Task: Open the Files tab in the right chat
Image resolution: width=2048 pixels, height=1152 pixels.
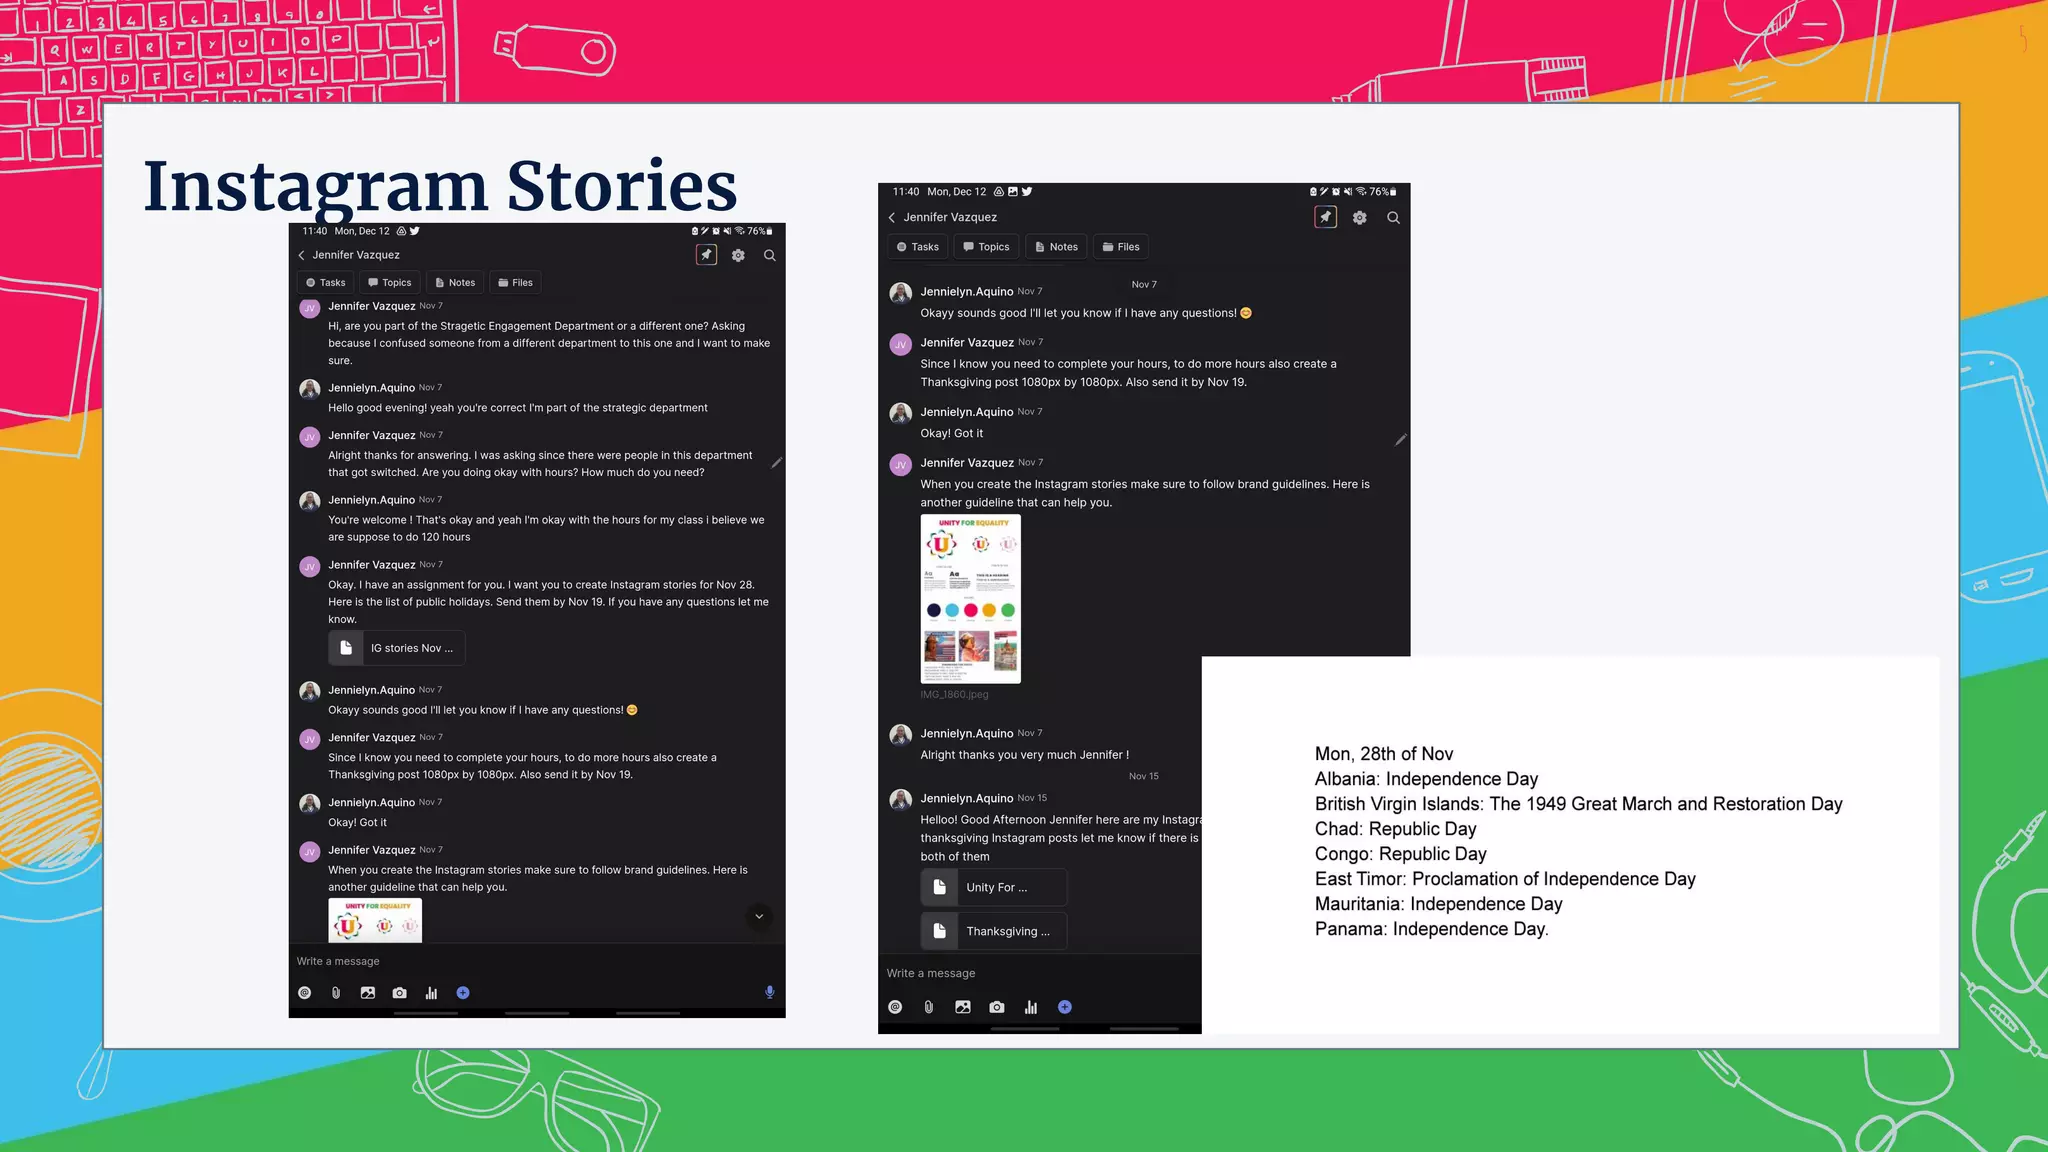Action: point(1120,247)
